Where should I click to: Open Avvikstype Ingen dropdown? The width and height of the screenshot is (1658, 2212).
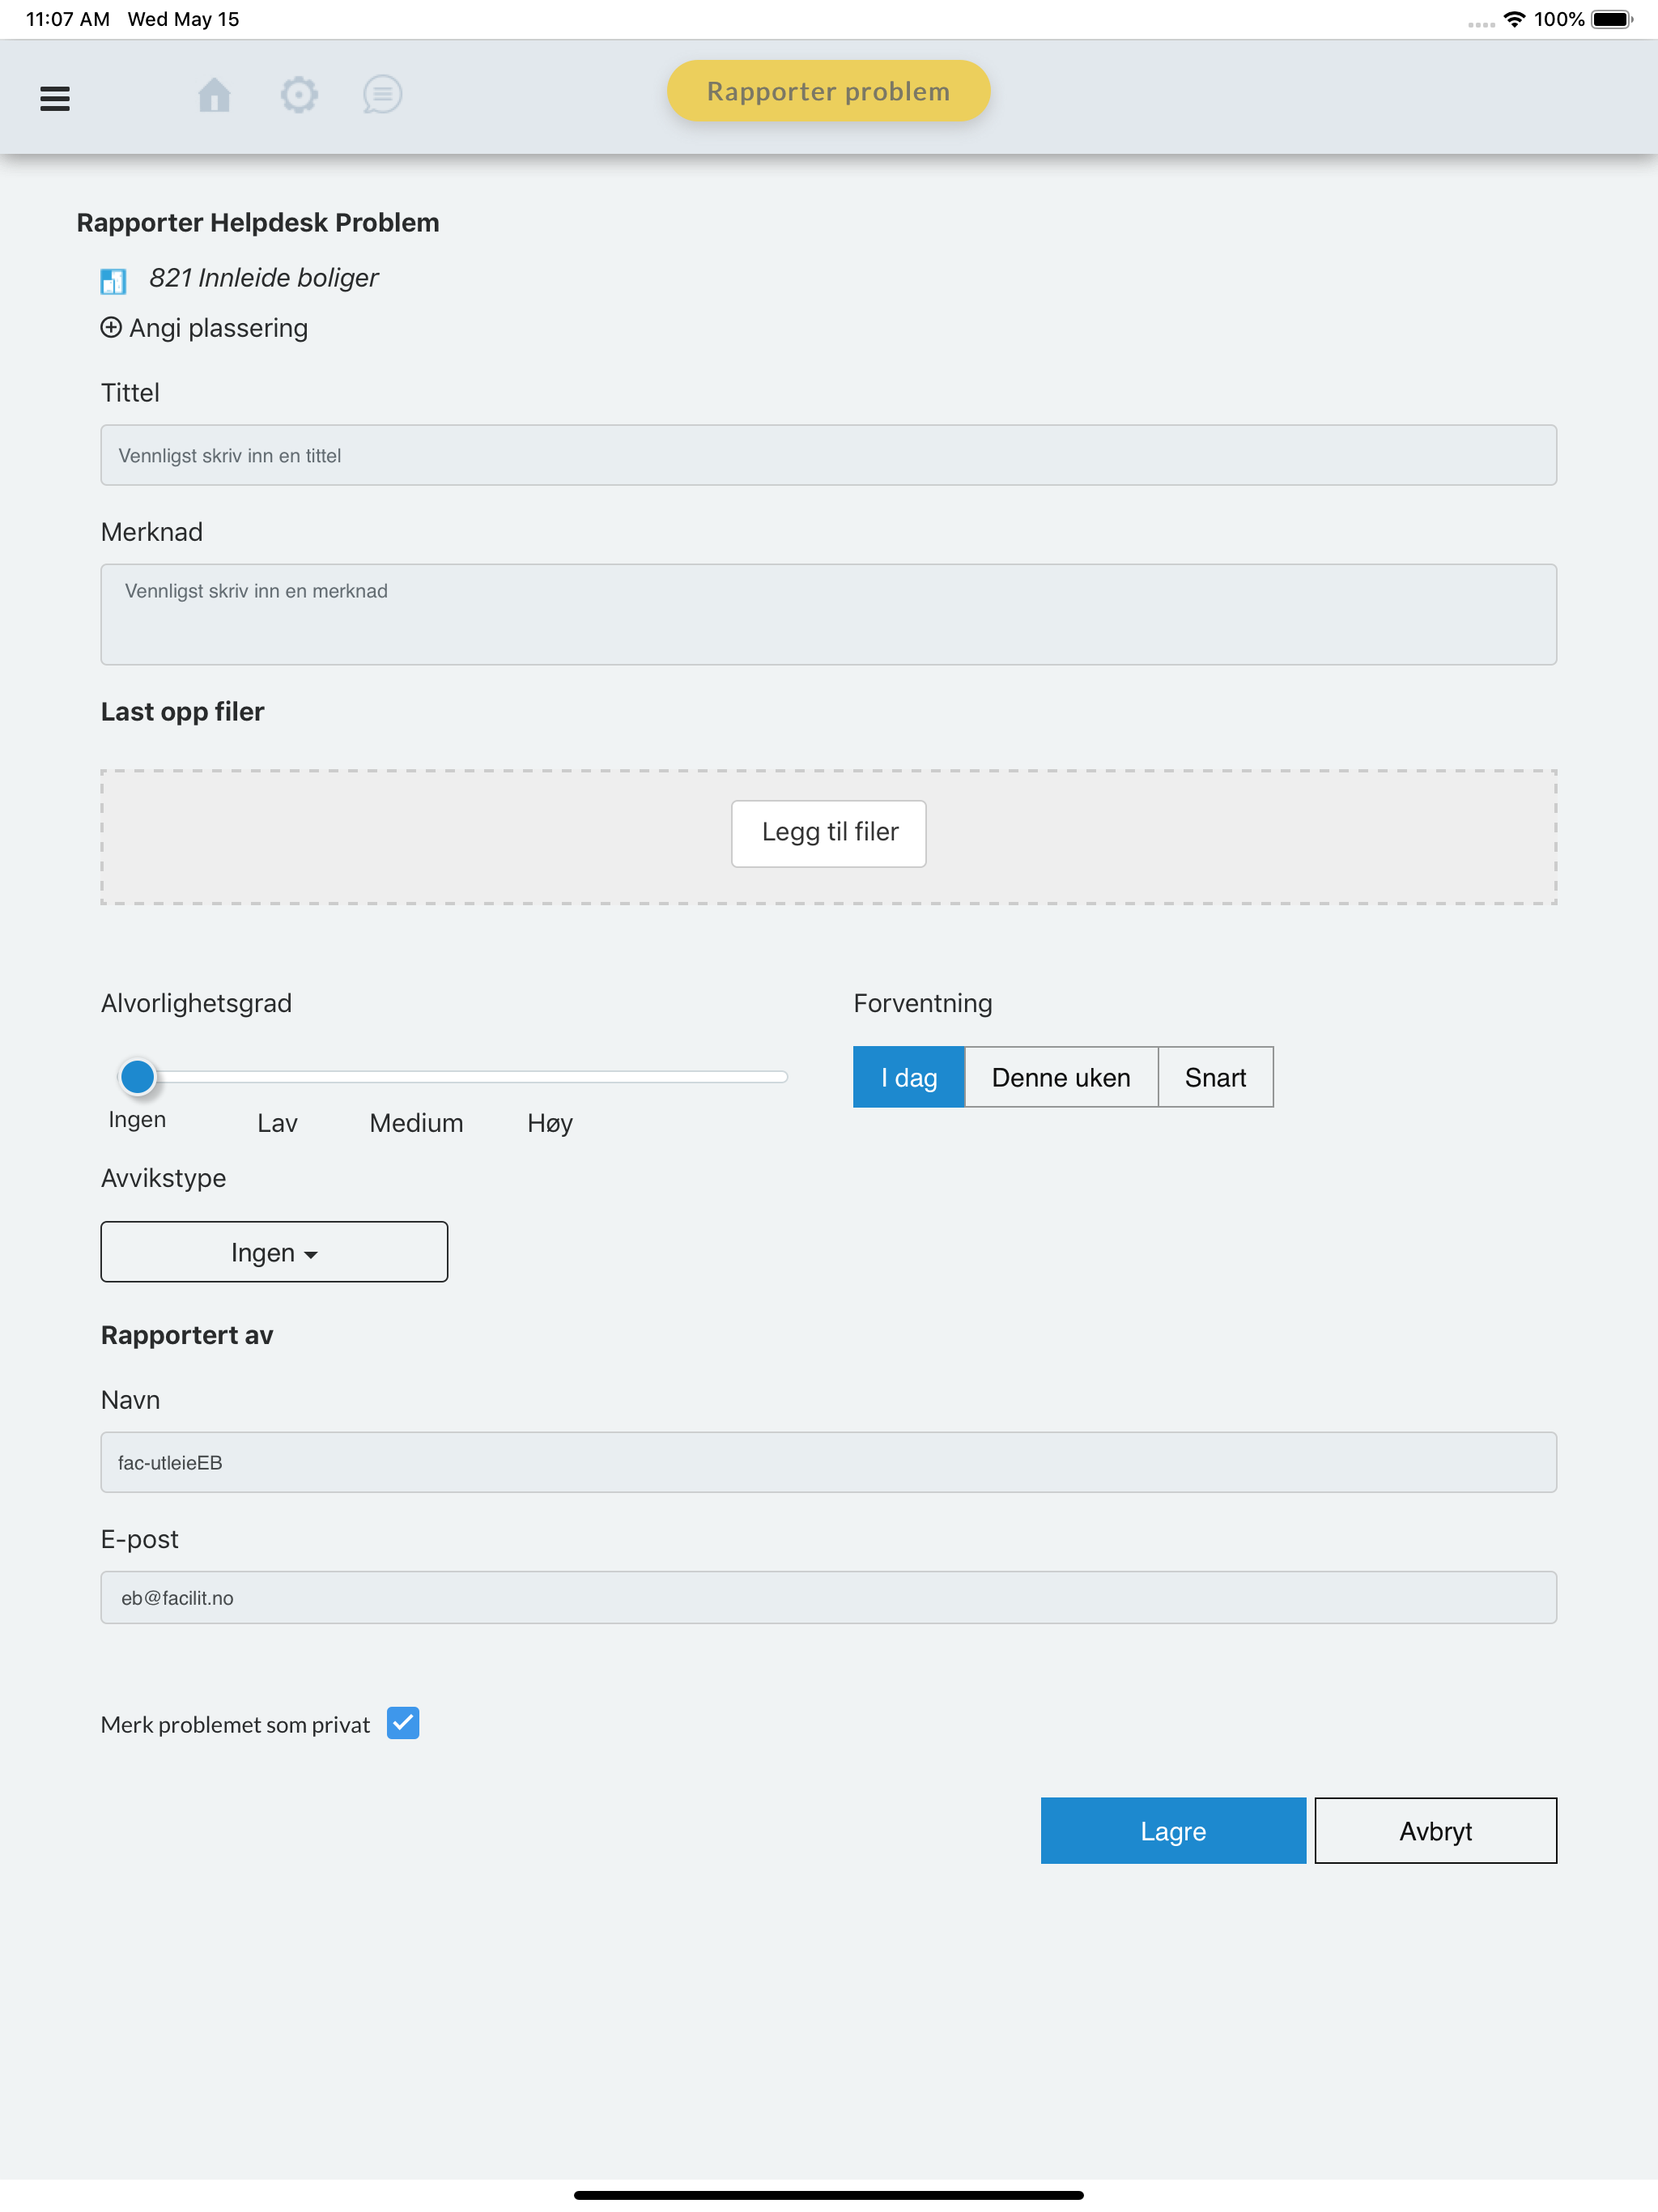(274, 1252)
